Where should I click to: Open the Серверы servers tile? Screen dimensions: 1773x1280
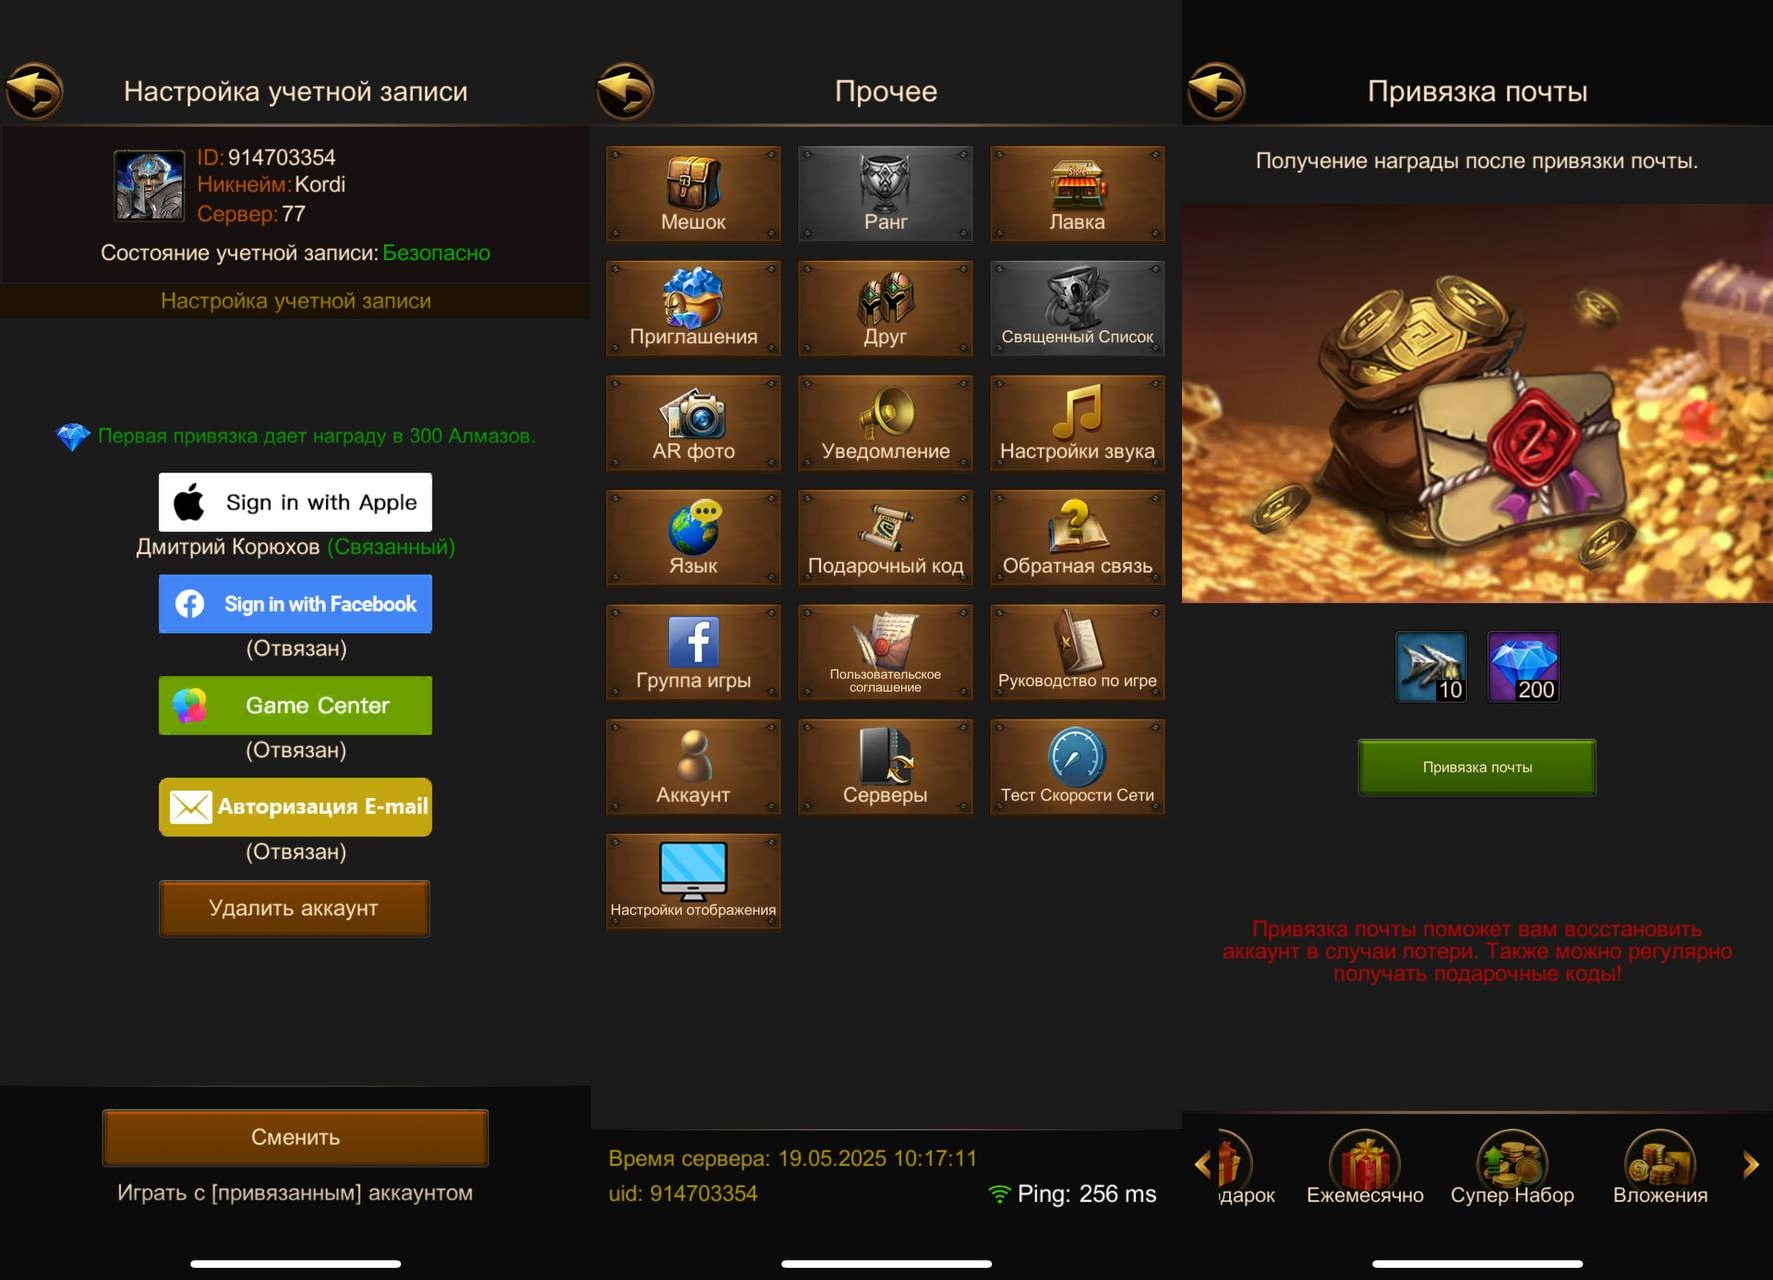point(885,767)
